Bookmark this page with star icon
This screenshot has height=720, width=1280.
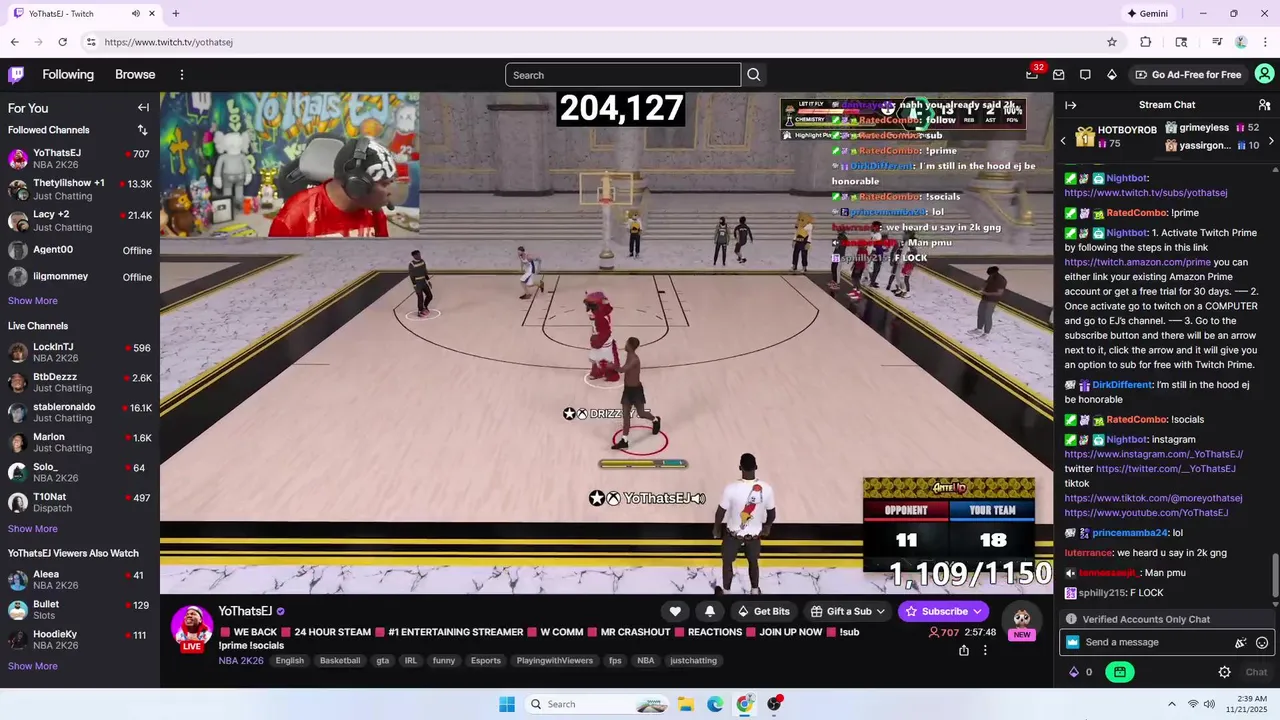coord(1111,42)
